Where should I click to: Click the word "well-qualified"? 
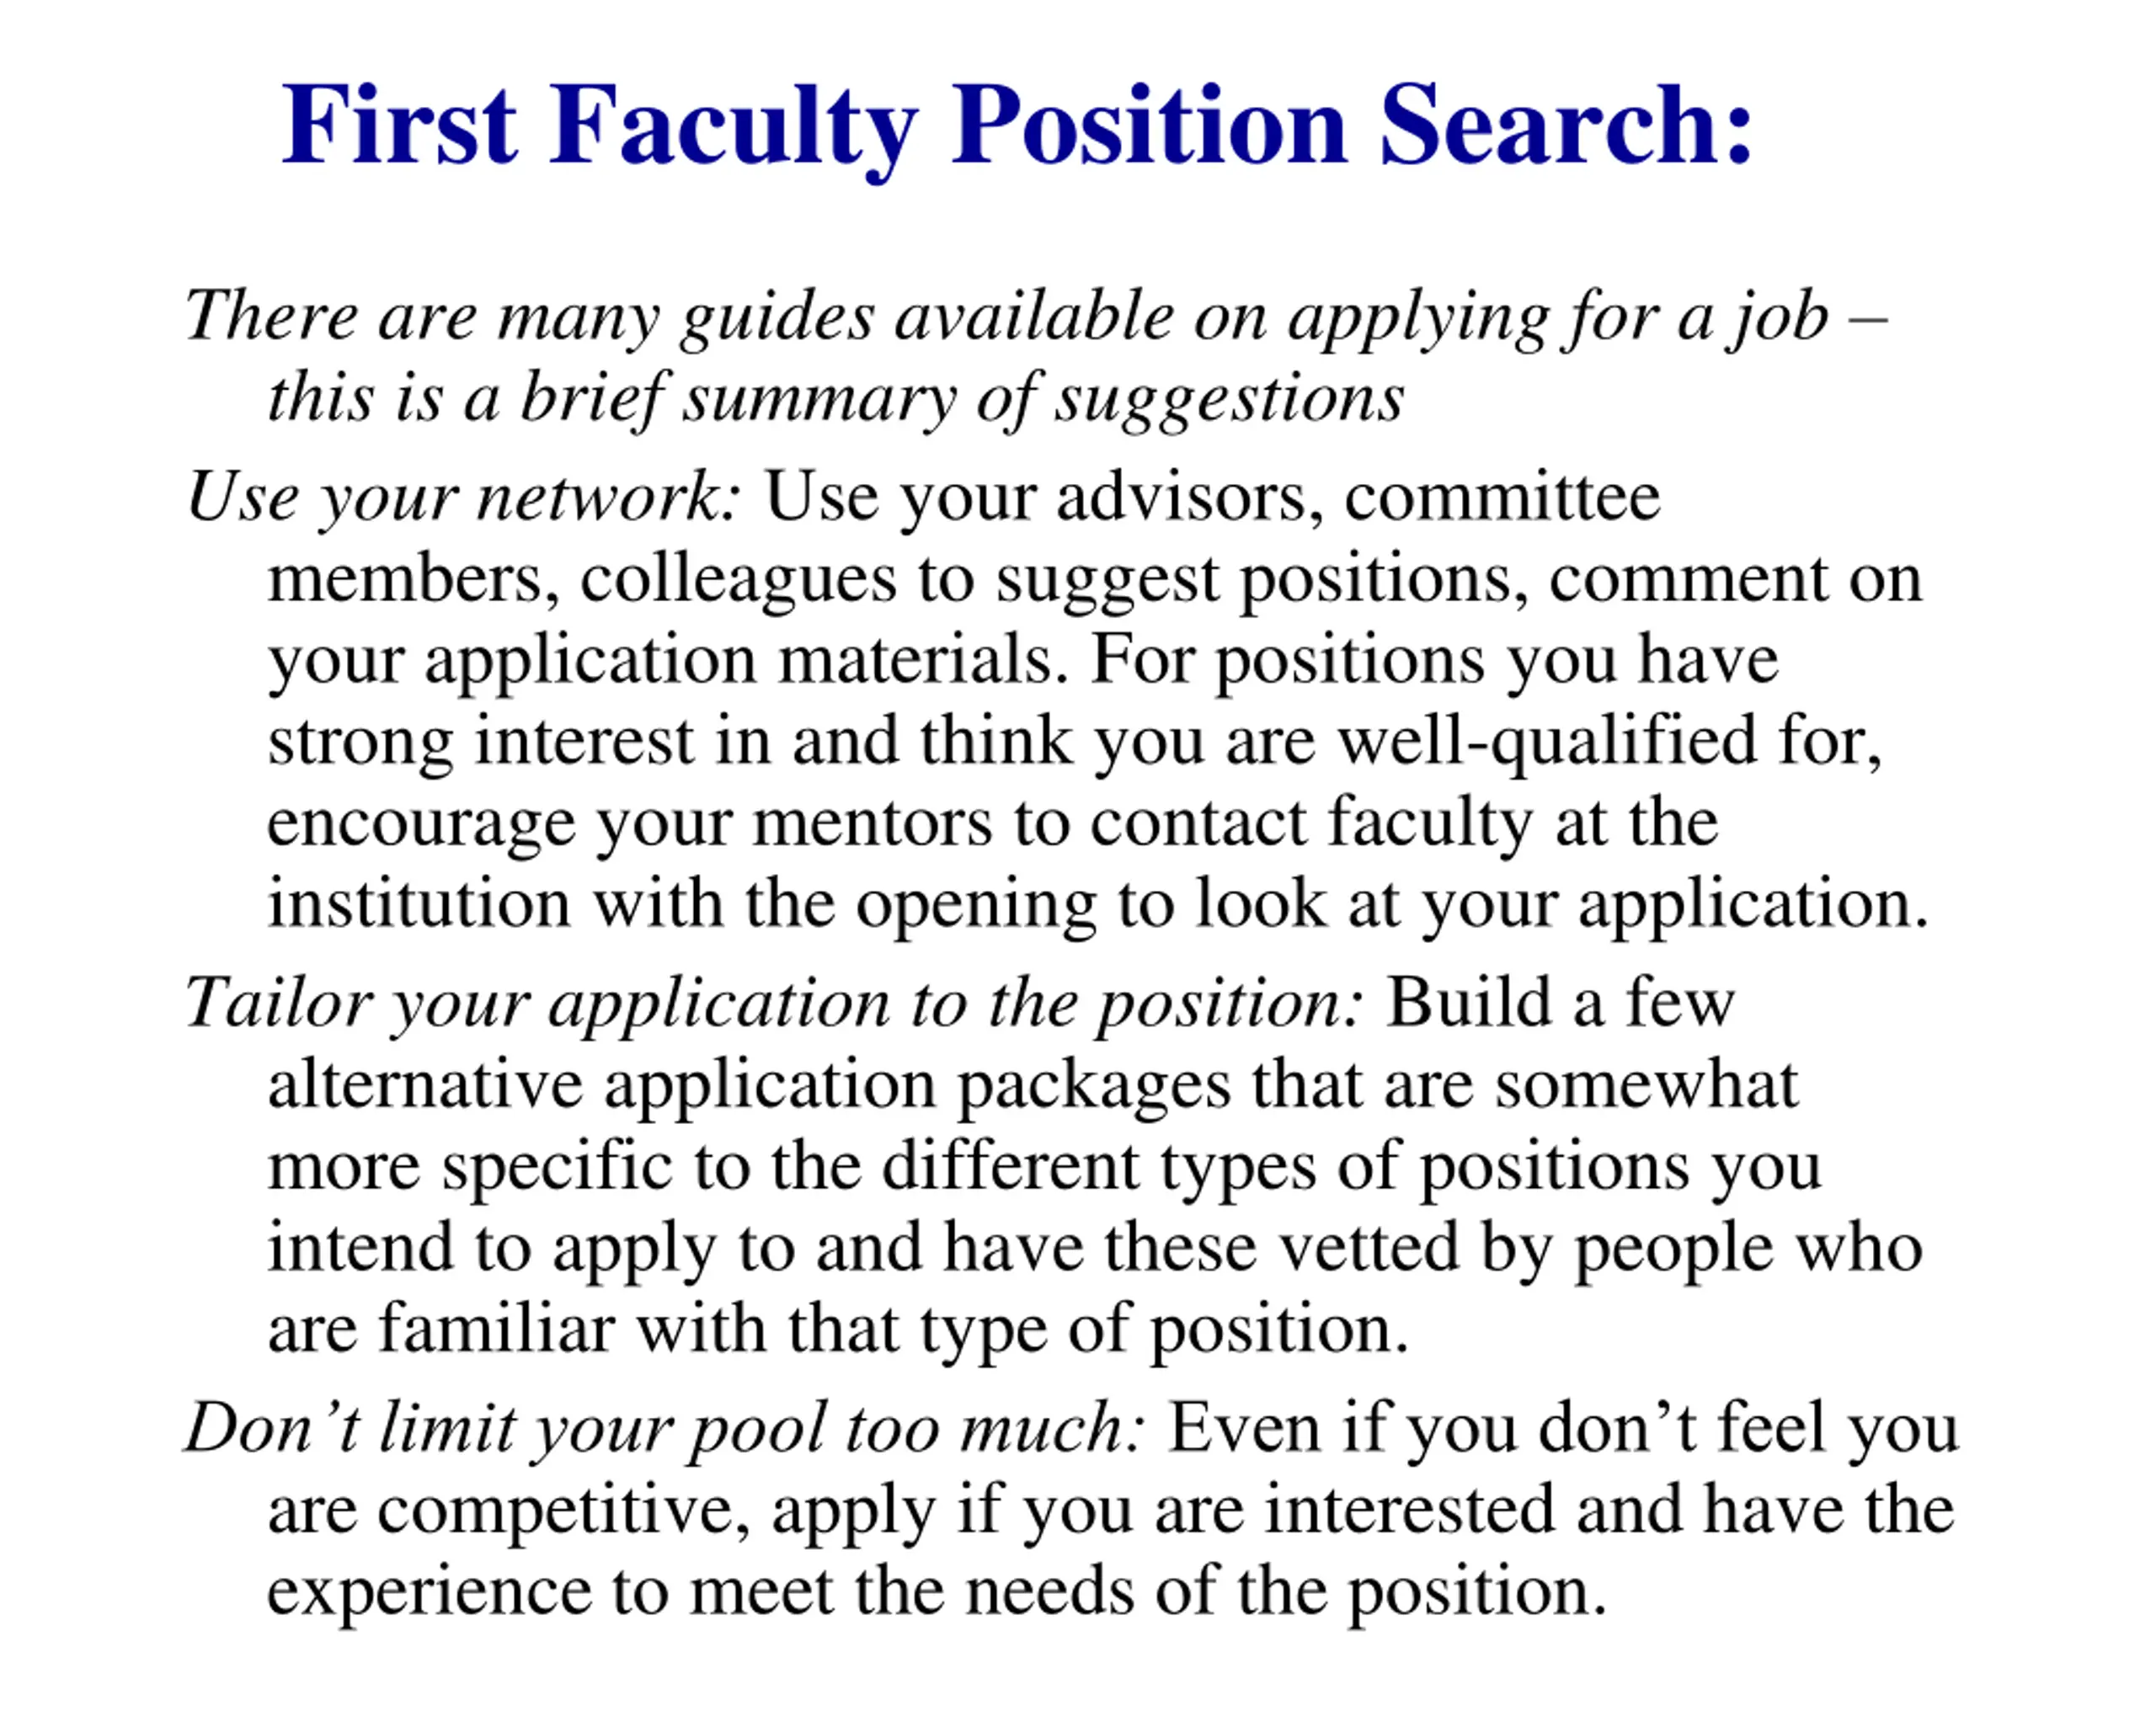pos(1547,741)
